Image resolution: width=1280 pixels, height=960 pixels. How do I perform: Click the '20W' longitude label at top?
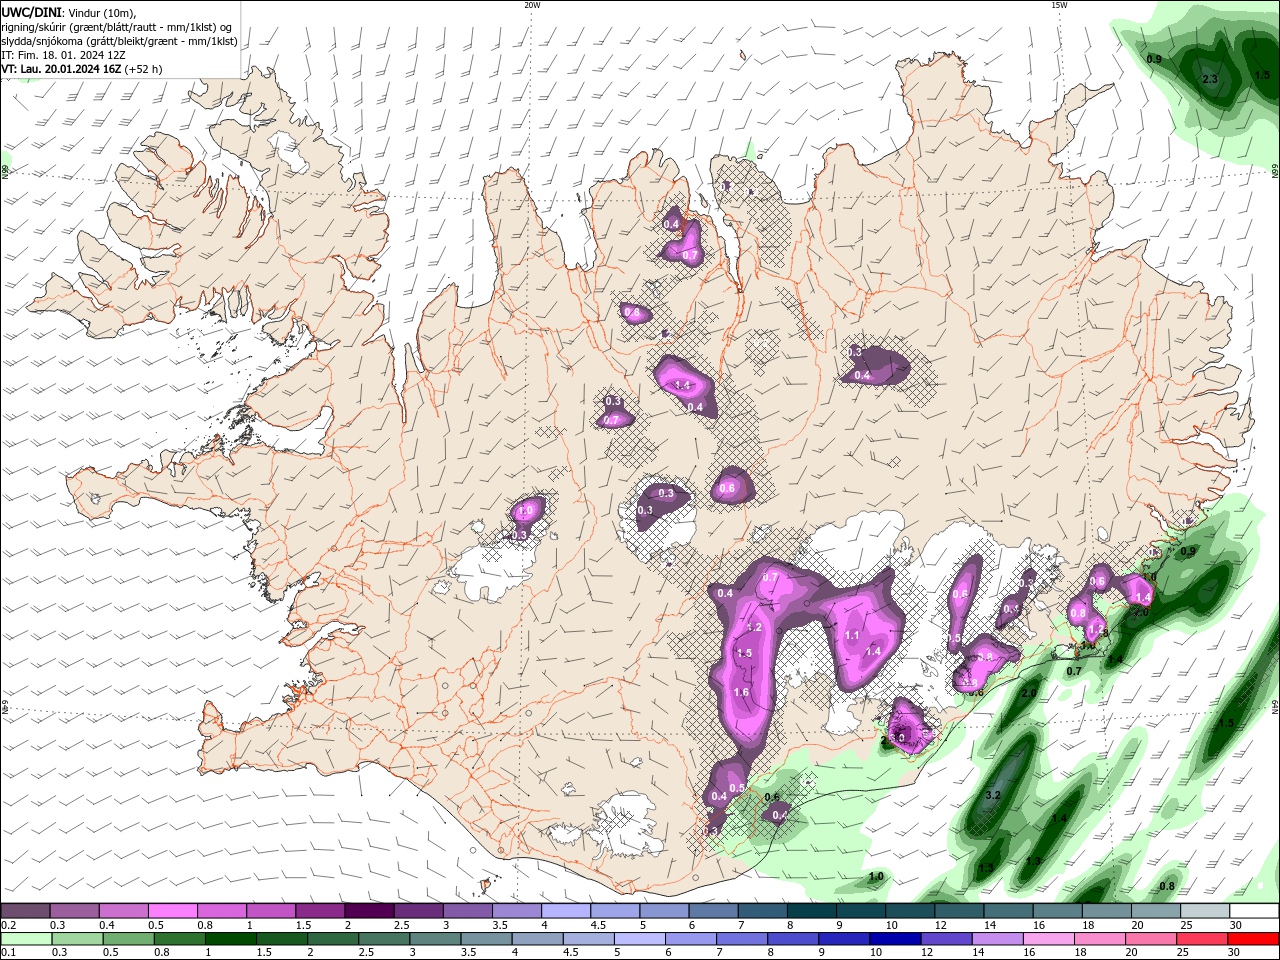coord(532,5)
